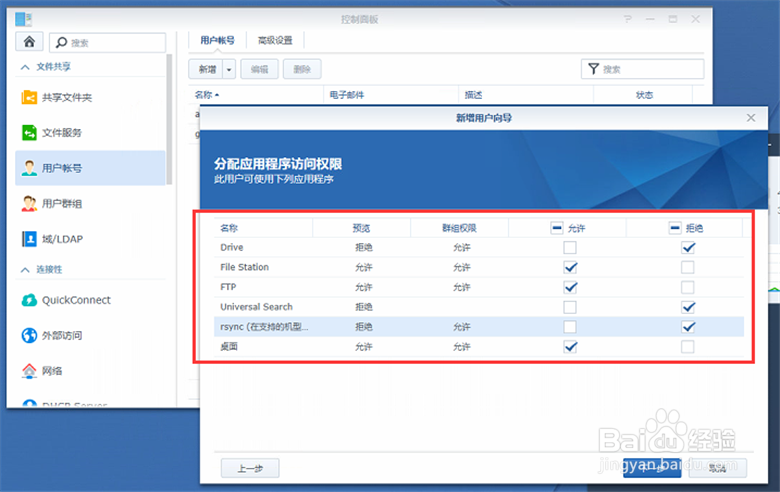The width and height of the screenshot is (780, 492).
Task: Open the 外部访问 external access icon
Action: click(x=29, y=335)
